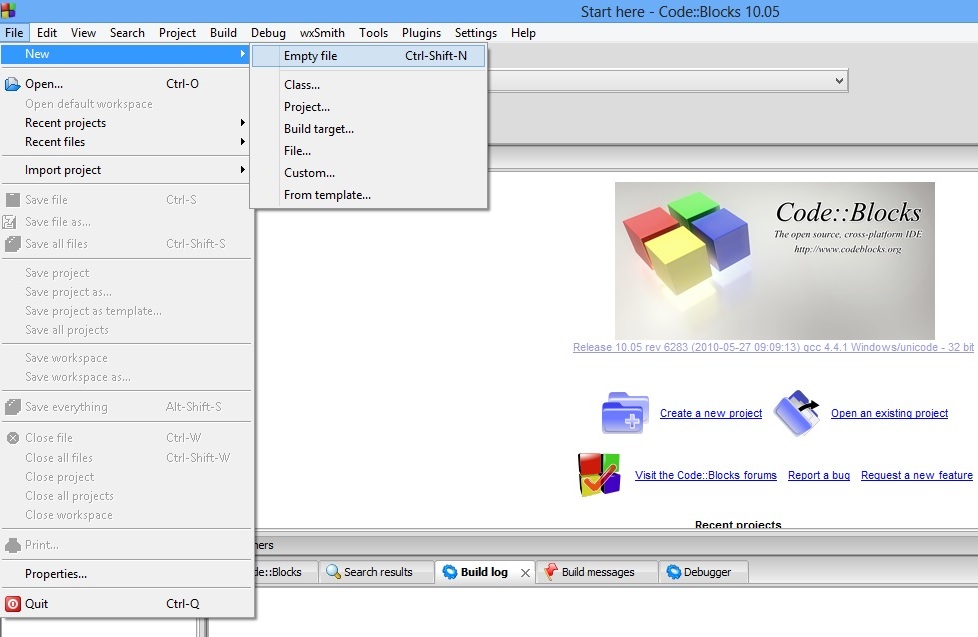
Task: Choose Build target... from New submenu
Action: click(x=369, y=129)
